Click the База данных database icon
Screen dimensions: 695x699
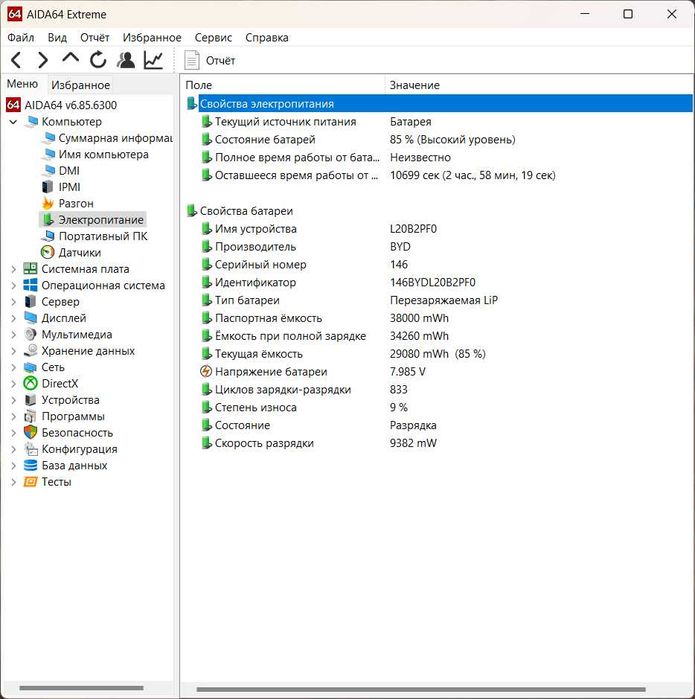(x=30, y=465)
